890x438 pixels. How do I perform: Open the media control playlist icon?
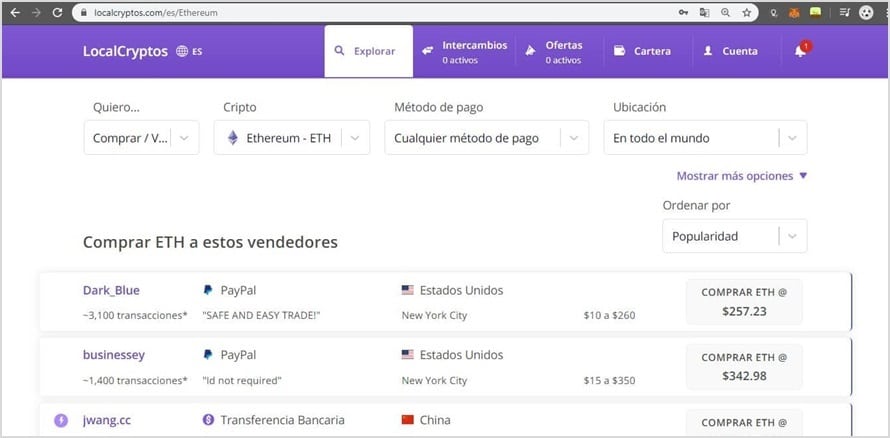(x=845, y=12)
